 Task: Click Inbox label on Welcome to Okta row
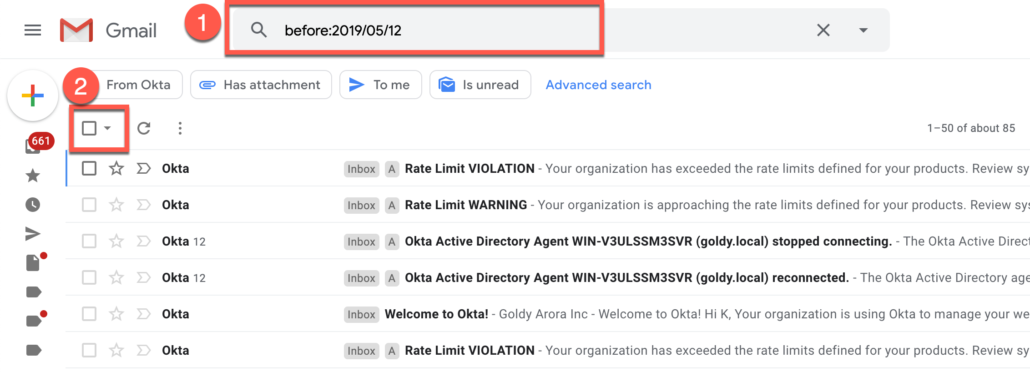pyautogui.click(x=361, y=314)
